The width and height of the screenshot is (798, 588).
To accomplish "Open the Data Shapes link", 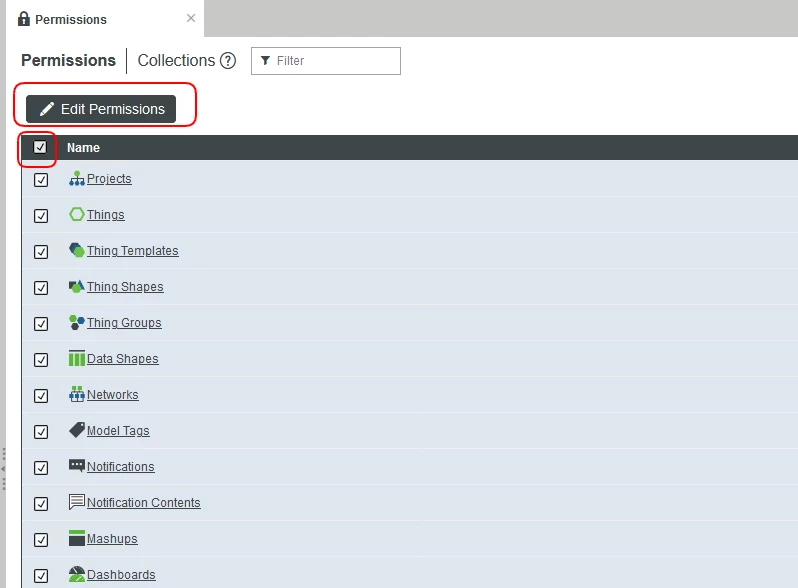I will [x=123, y=358].
